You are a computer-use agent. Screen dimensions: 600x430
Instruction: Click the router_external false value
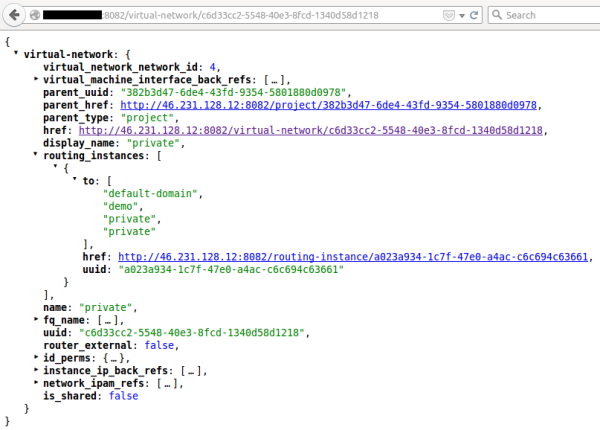pos(159,345)
